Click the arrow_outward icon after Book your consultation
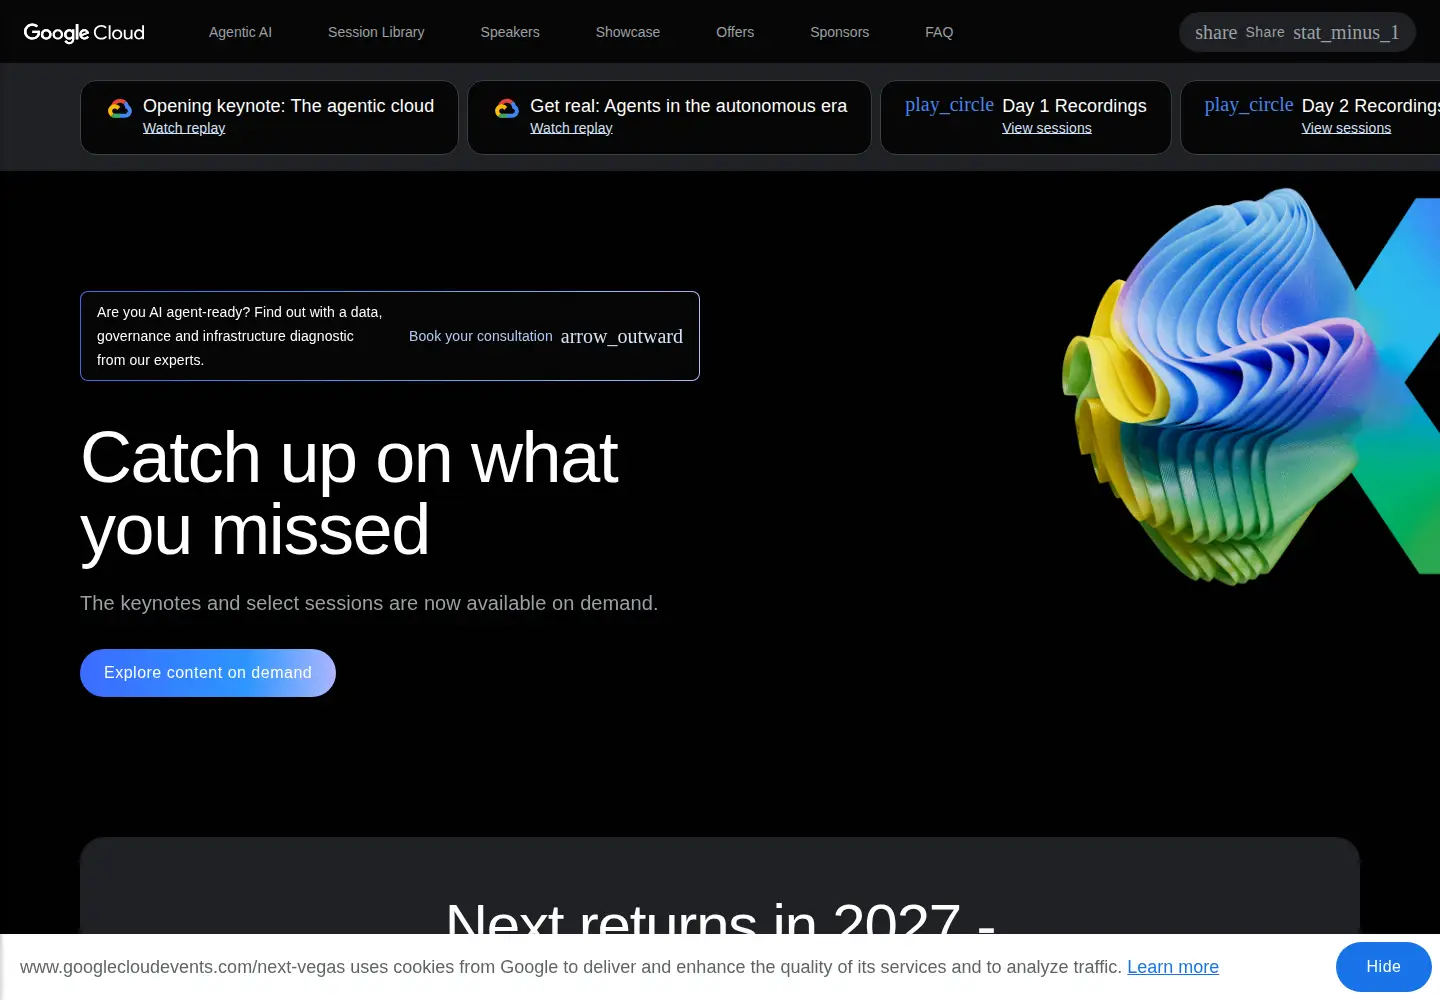Image resolution: width=1440 pixels, height=1000 pixels. [622, 336]
